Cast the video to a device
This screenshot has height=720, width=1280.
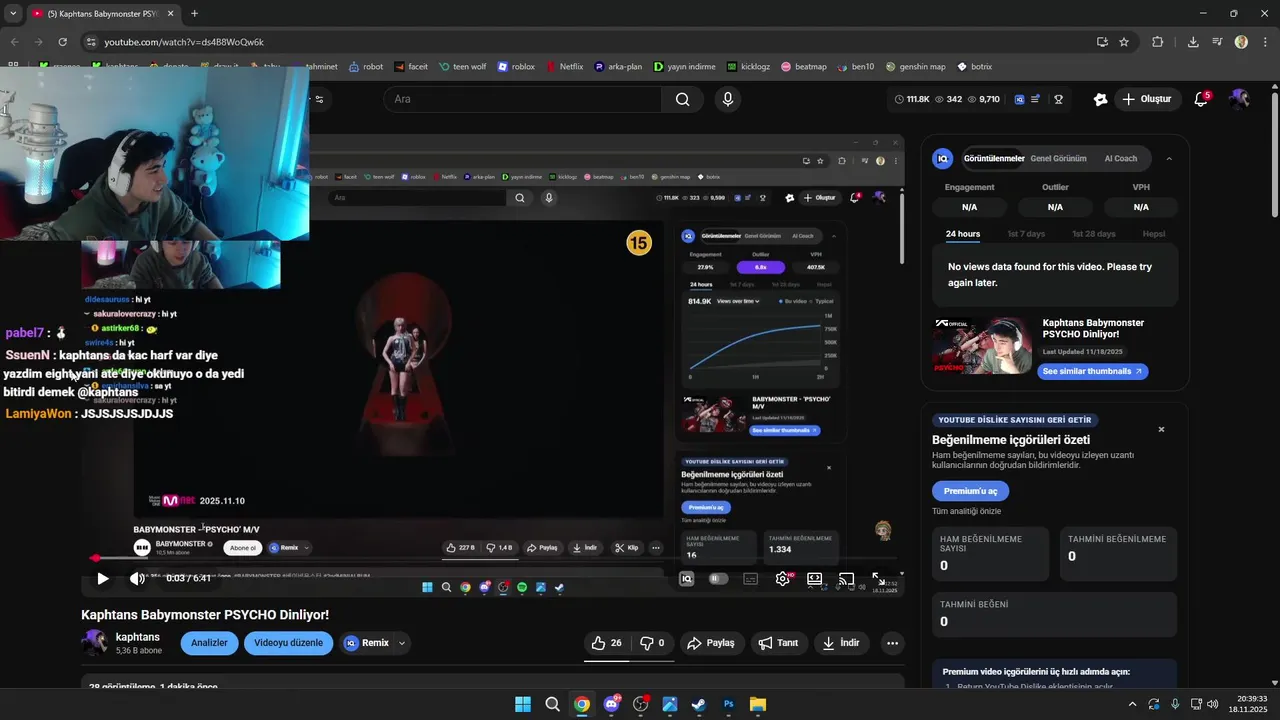(846, 578)
